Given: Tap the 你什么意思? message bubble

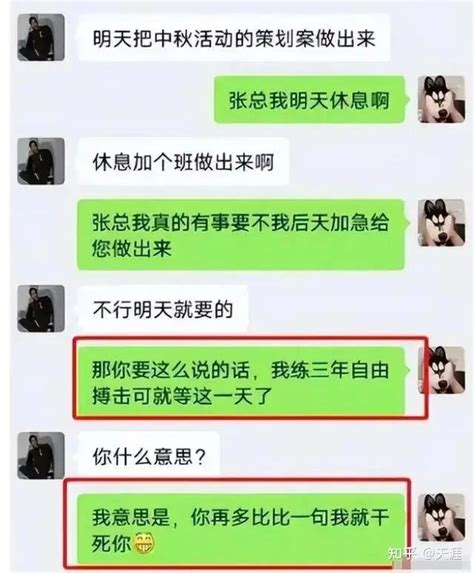Looking at the screenshot, I should (148, 456).
